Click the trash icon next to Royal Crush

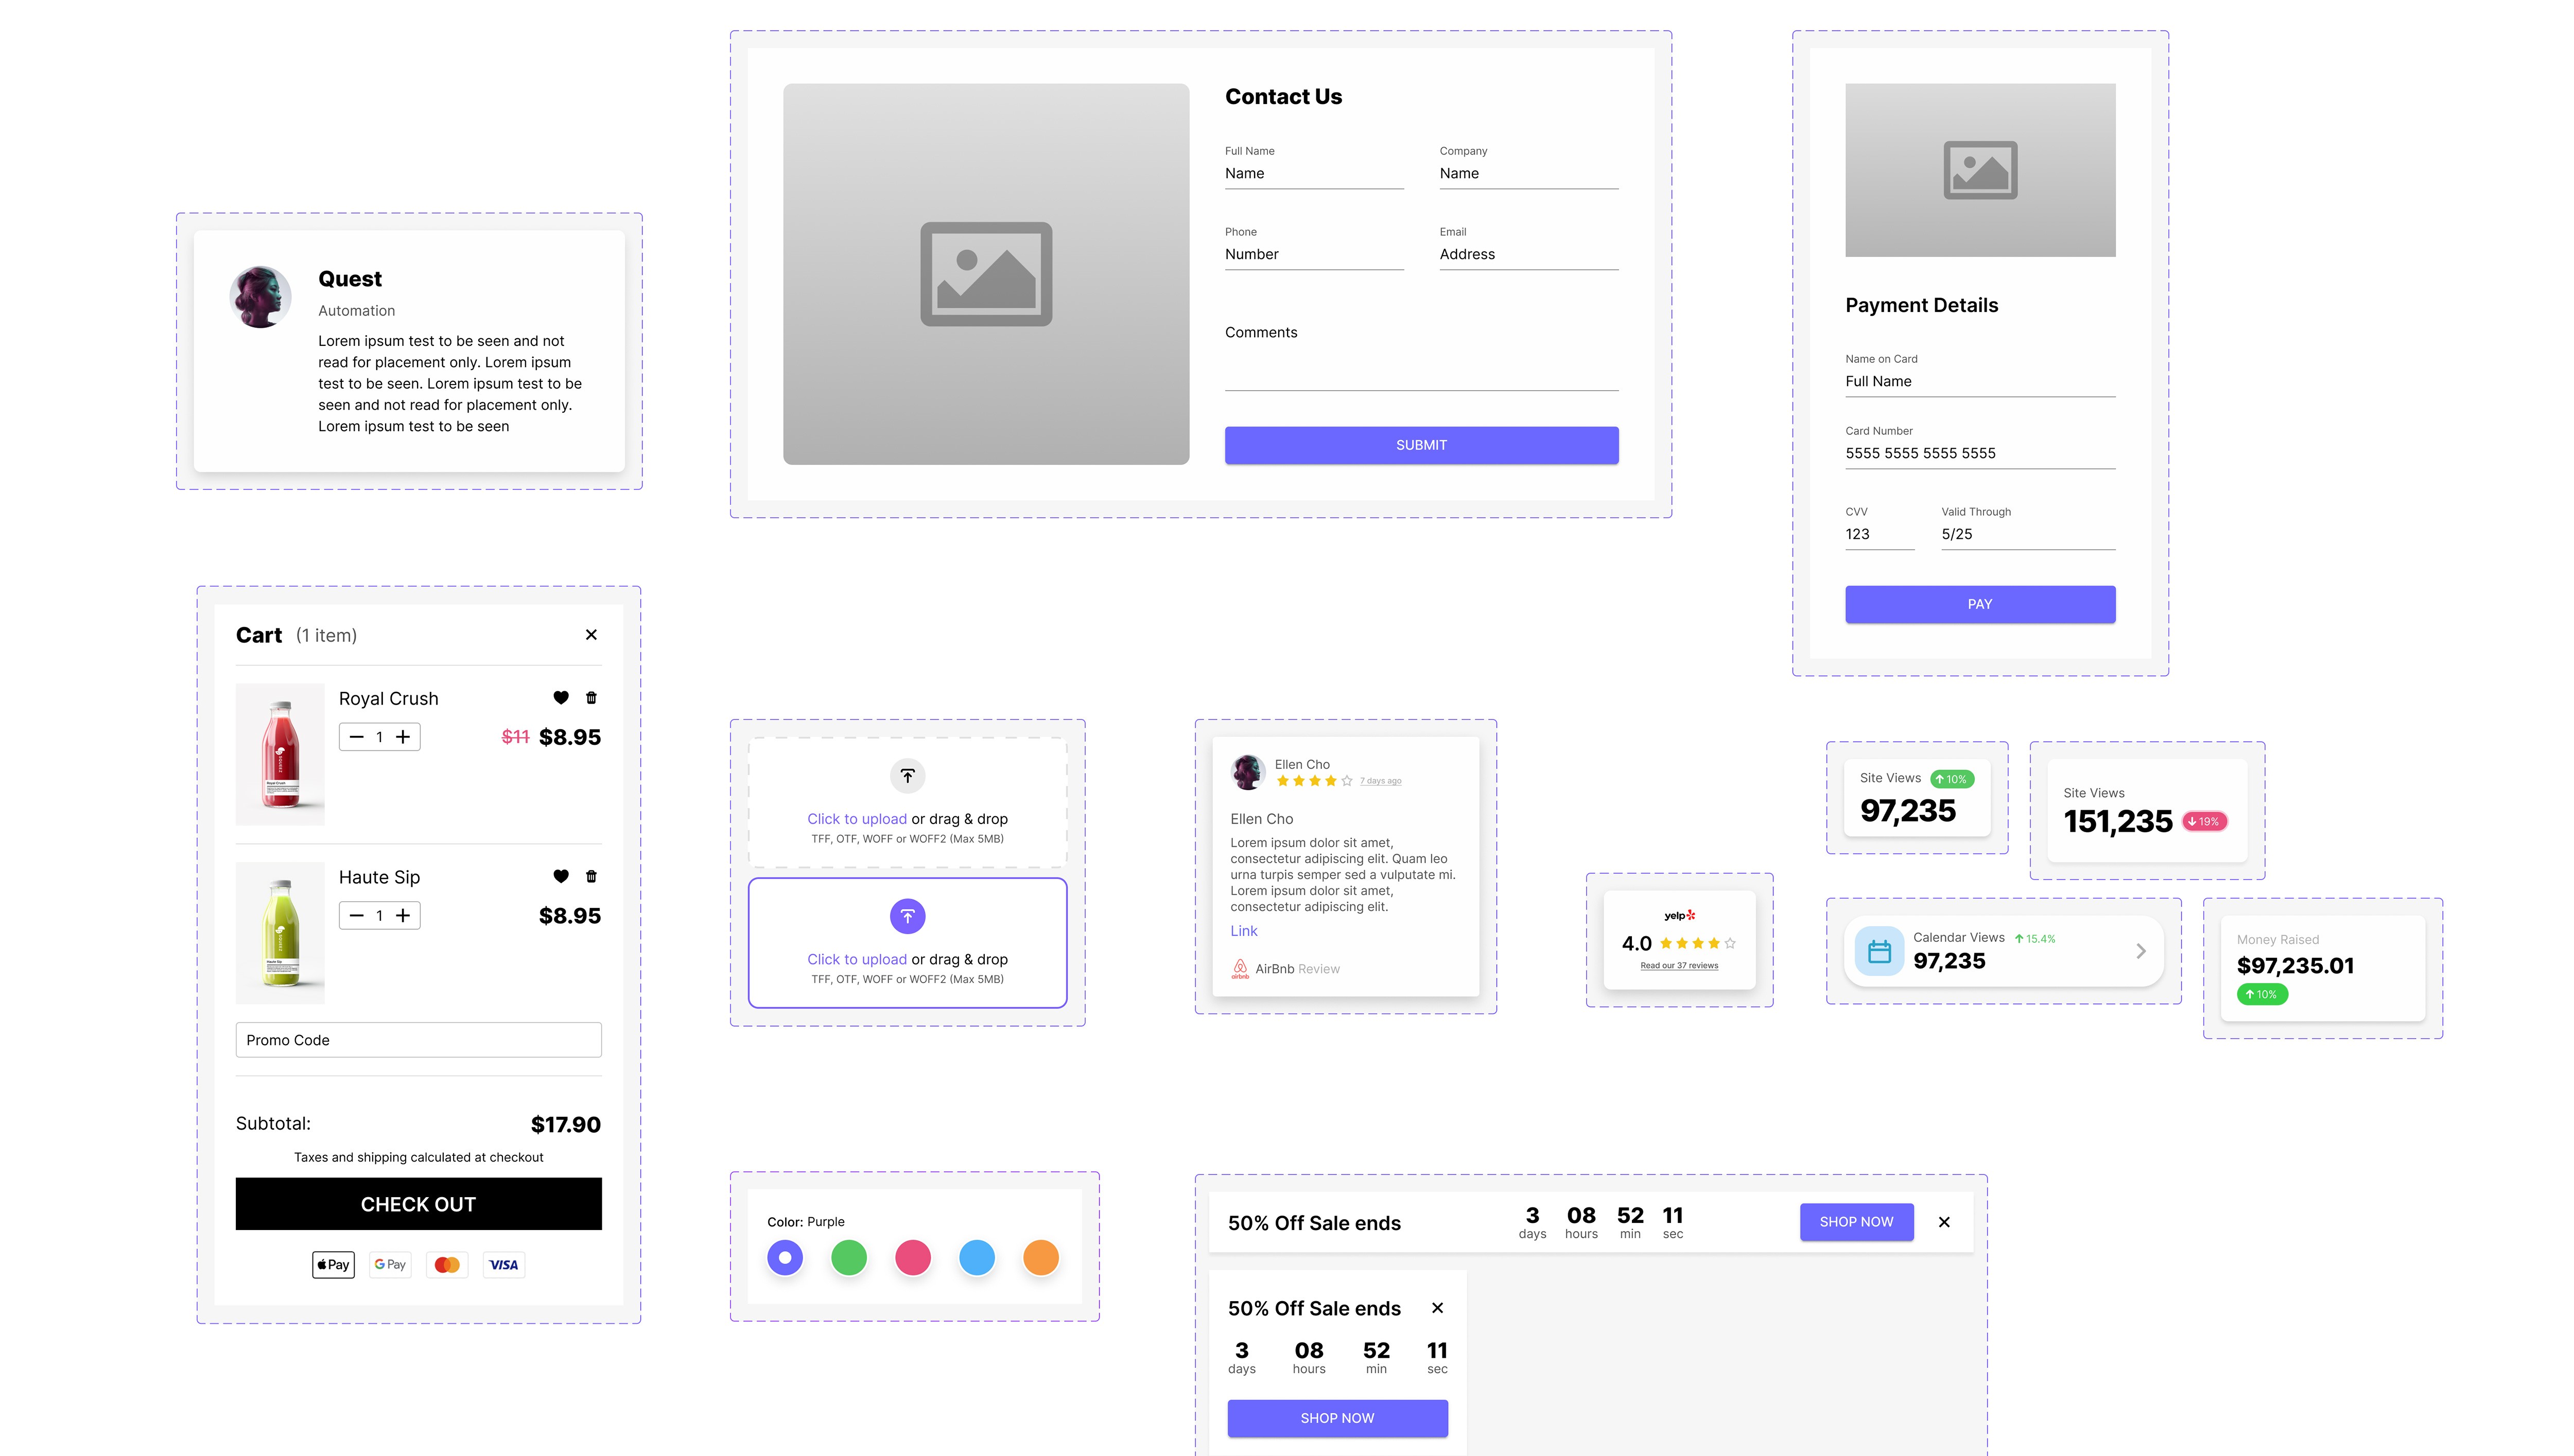[x=591, y=698]
